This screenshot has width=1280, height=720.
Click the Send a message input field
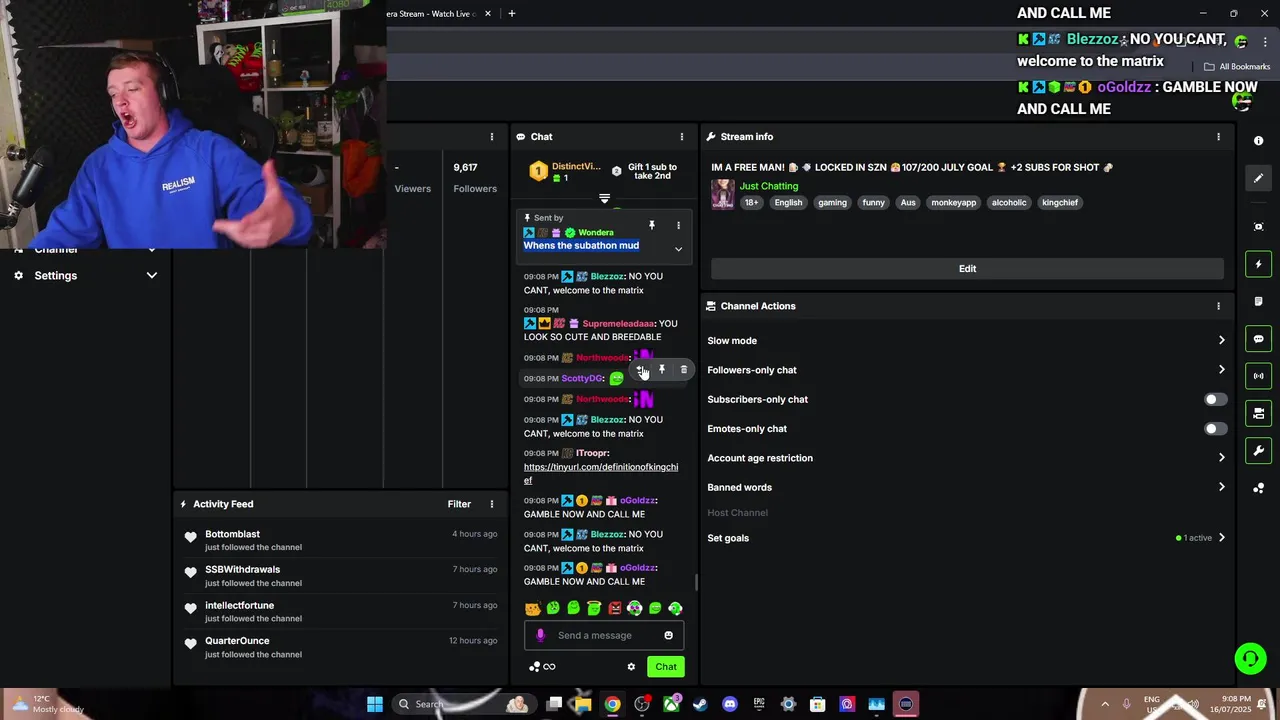603,635
